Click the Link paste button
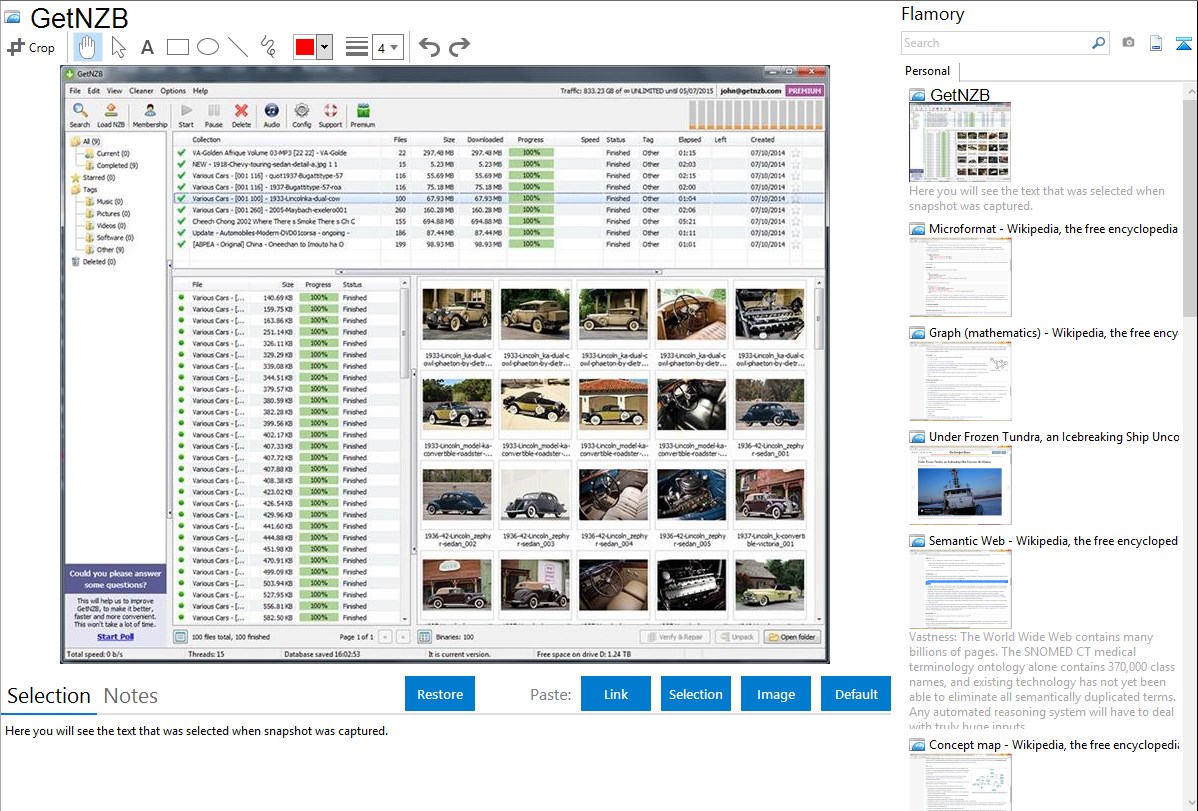 point(616,694)
